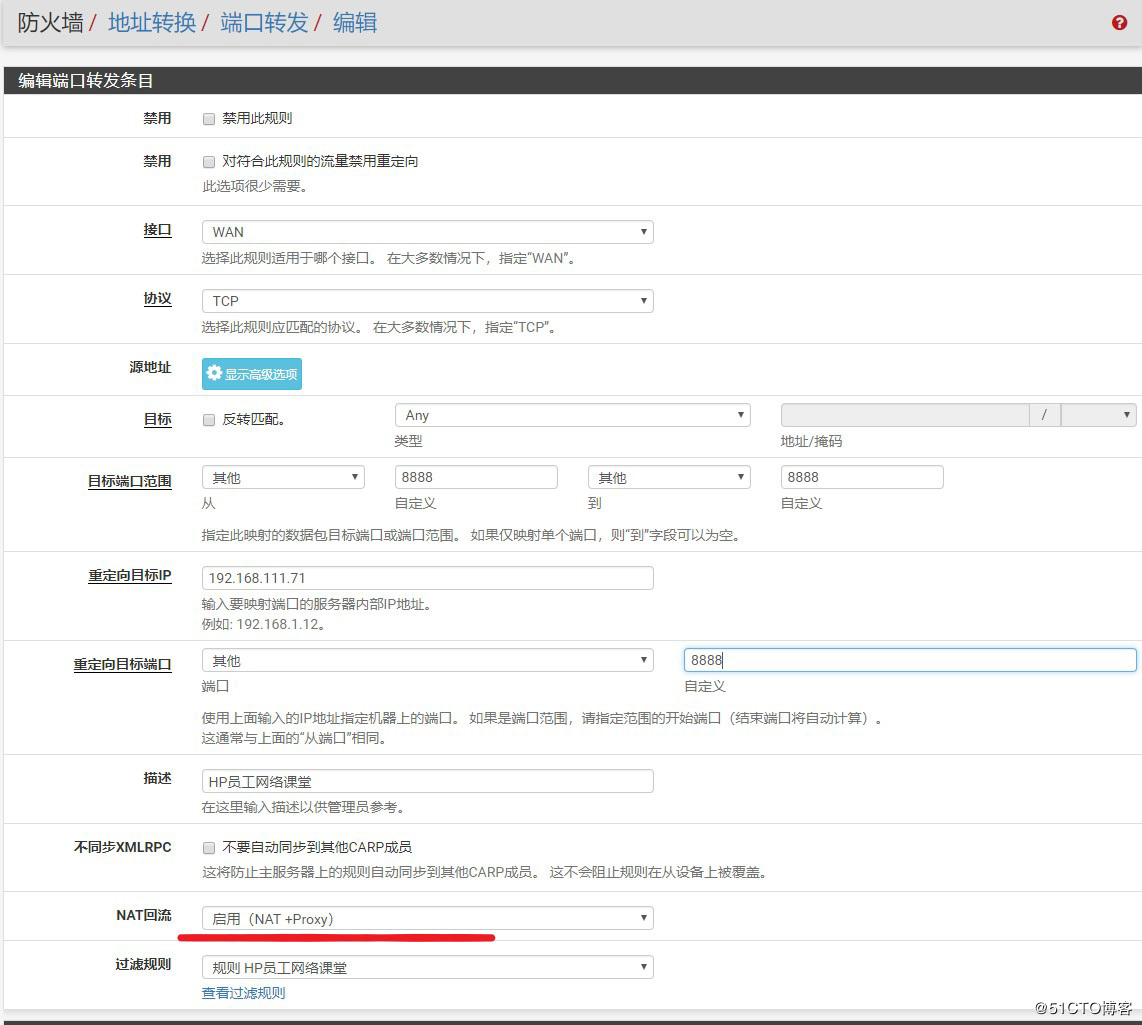This screenshot has width=1142, height=1025.
Task: Open the 过滤规则 dropdown
Action: click(427, 967)
